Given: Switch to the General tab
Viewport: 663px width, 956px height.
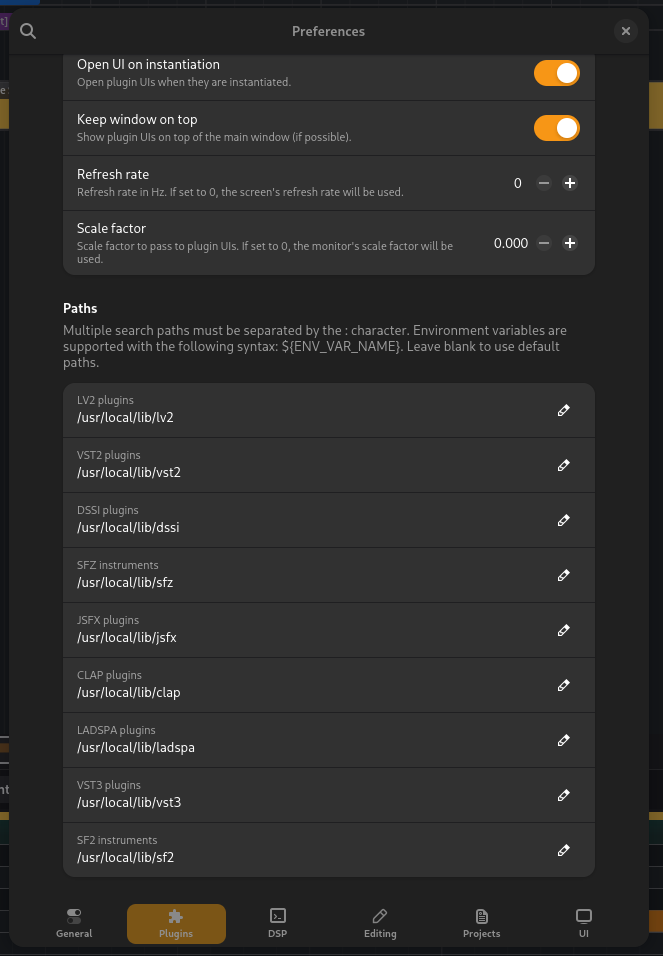Looking at the screenshot, I should pyautogui.click(x=74, y=923).
